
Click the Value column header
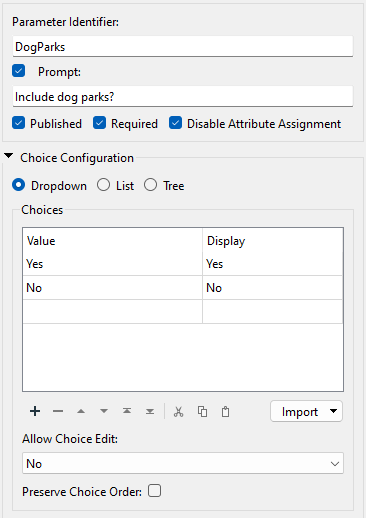(x=113, y=240)
